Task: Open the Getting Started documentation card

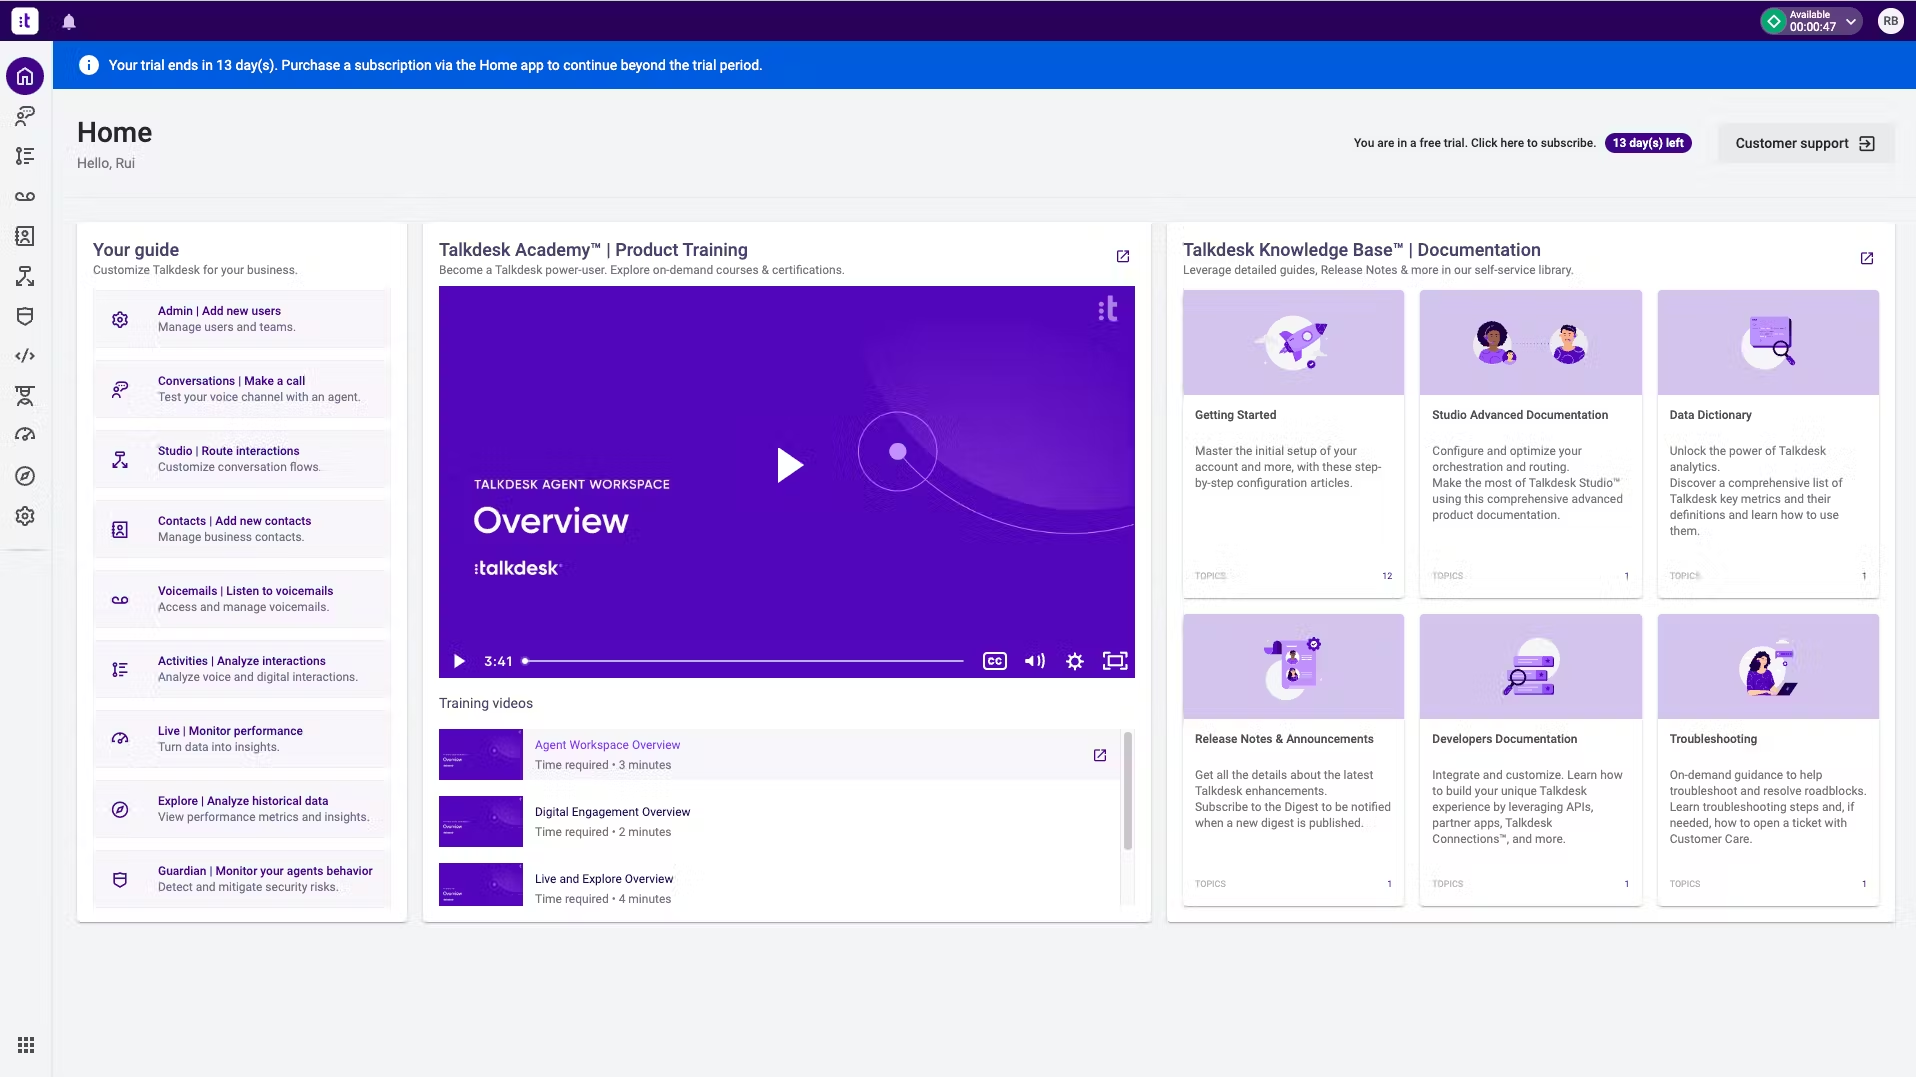Action: 1293,444
